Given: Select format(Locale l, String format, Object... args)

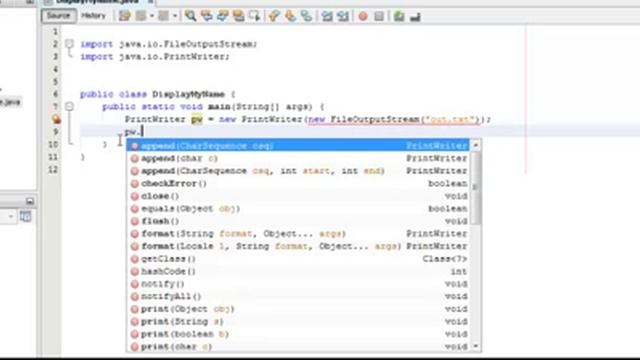Looking at the screenshot, I should [x=298, y=247].
